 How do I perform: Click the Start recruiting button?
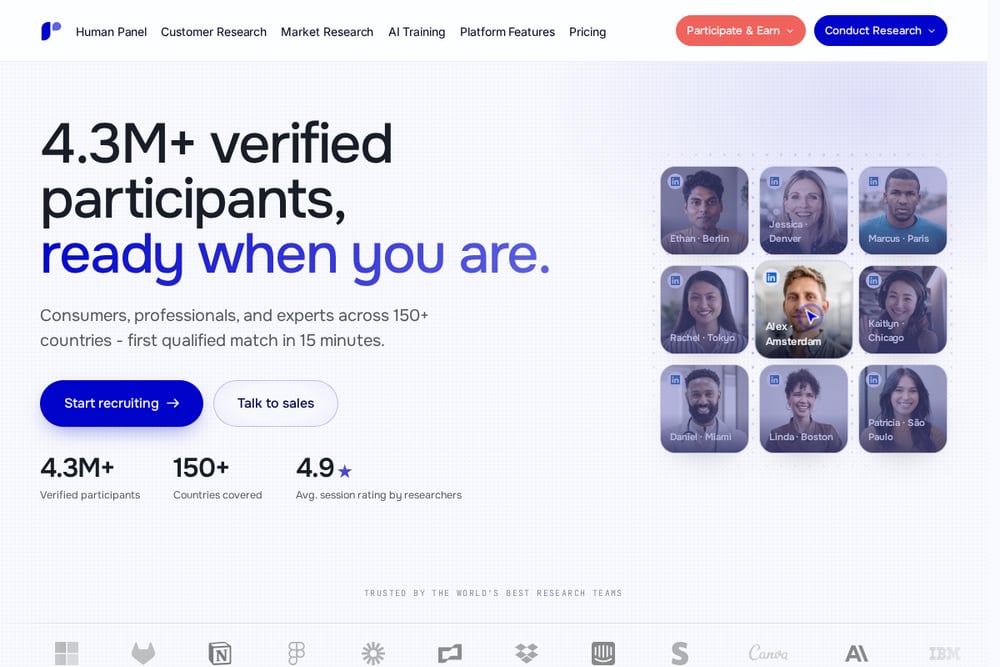[x=121, y=403]
